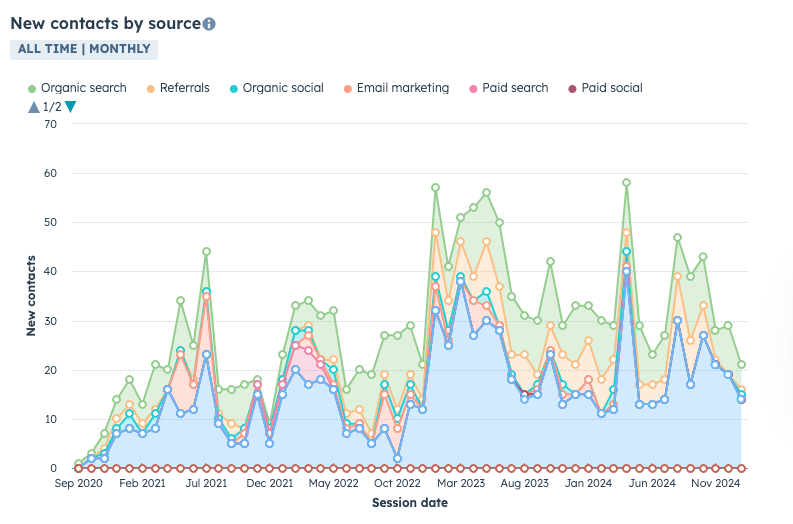Click the highest Organic search peak data point at 58
793x524 pixels.
(626, 183)
